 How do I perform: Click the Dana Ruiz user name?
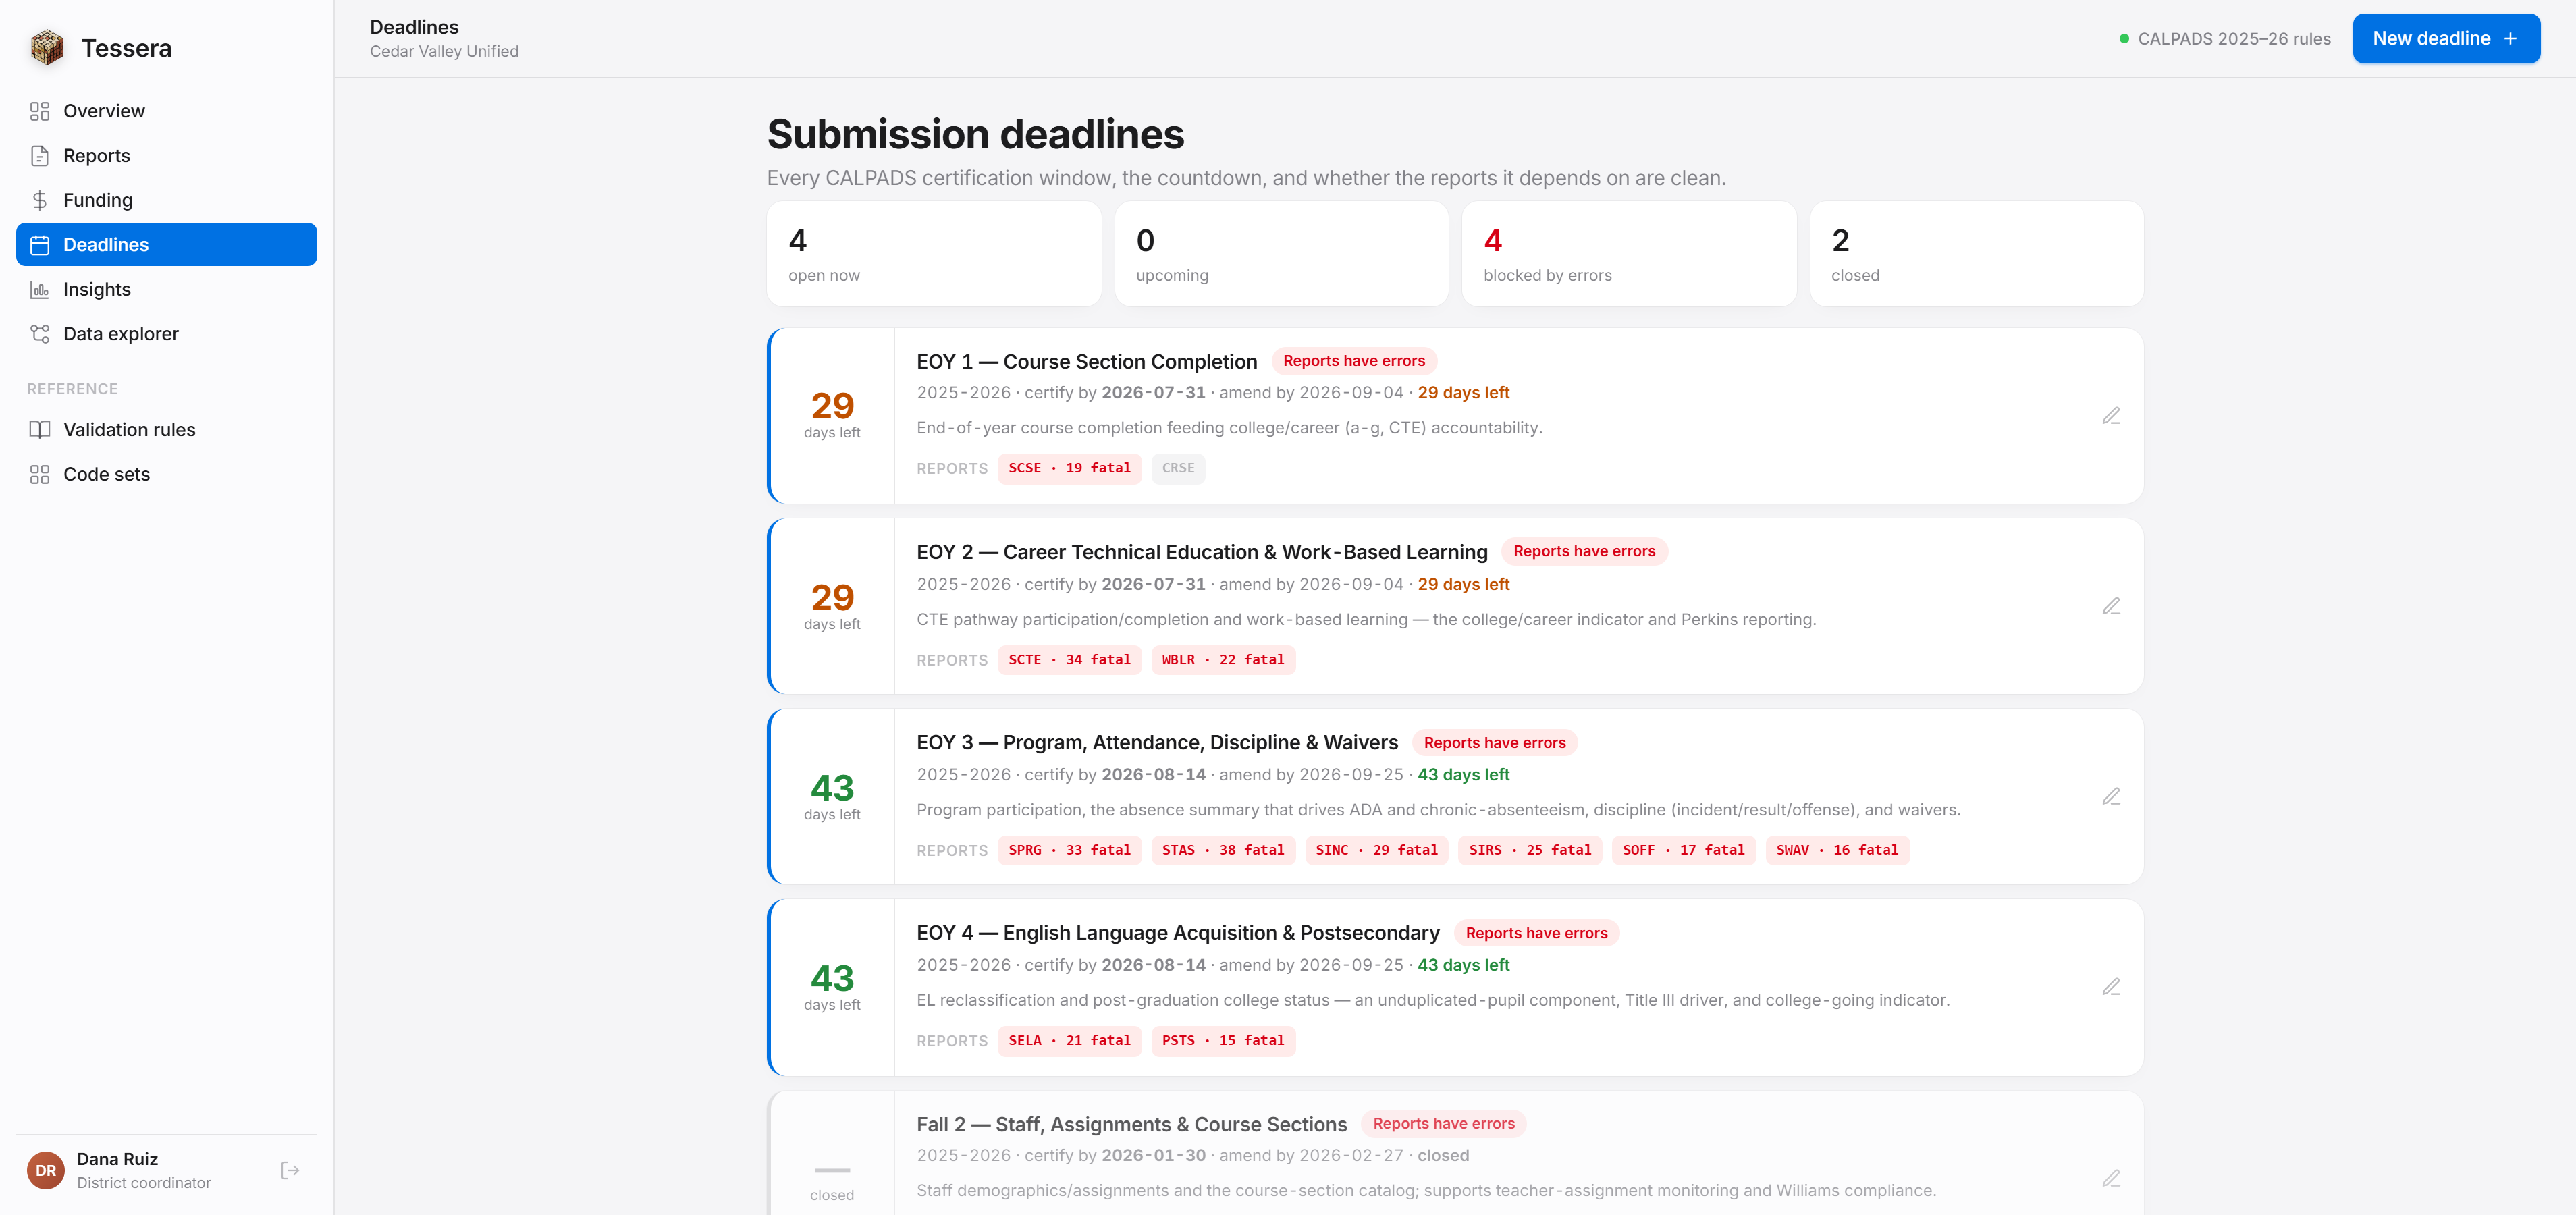pos(117,1159)
